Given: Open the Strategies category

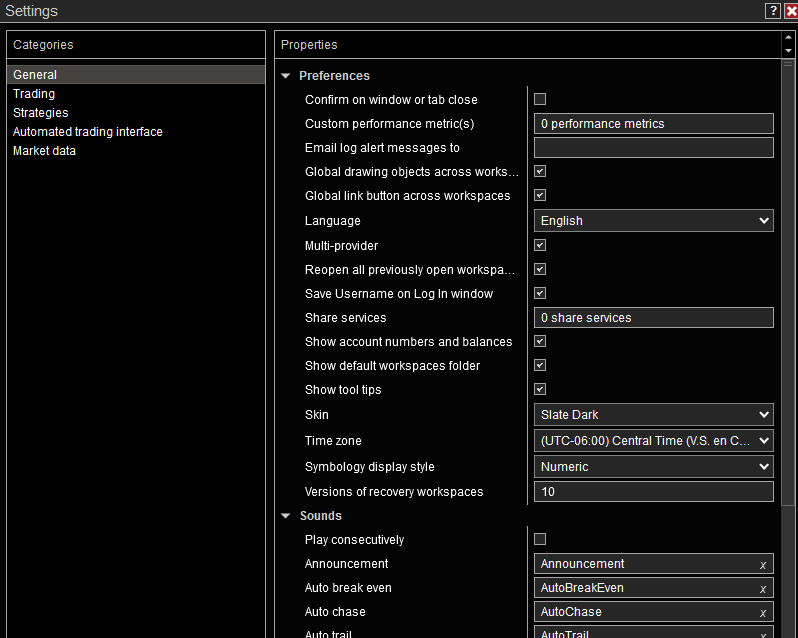Looking at the screenshot, I should (x=136, y=112).
